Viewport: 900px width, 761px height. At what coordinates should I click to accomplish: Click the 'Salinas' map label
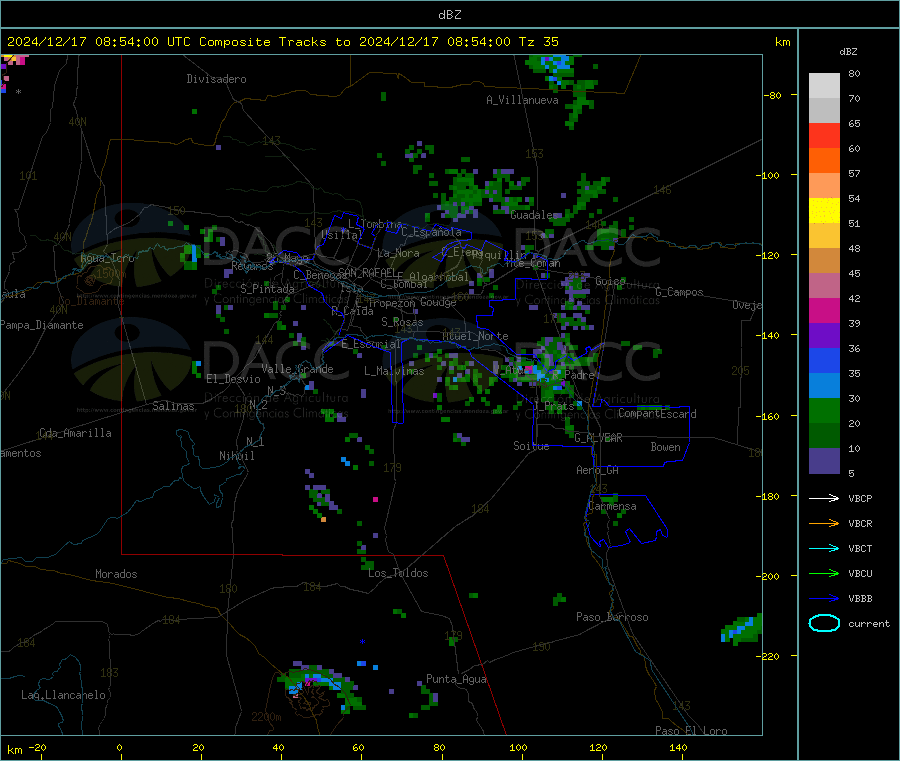click(x=173, y=406)
